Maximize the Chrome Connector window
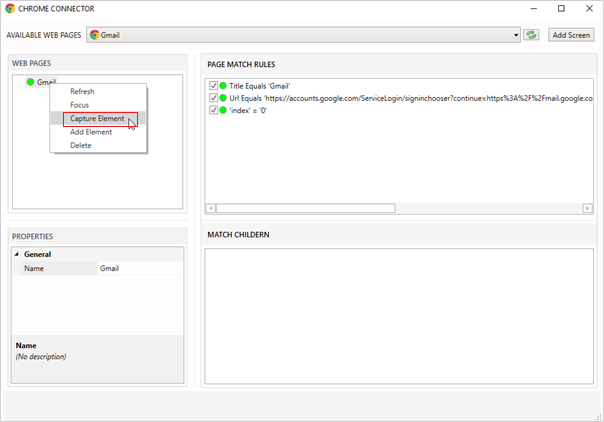This screenshot has height=422, width=604. click(x=561, y=8)
